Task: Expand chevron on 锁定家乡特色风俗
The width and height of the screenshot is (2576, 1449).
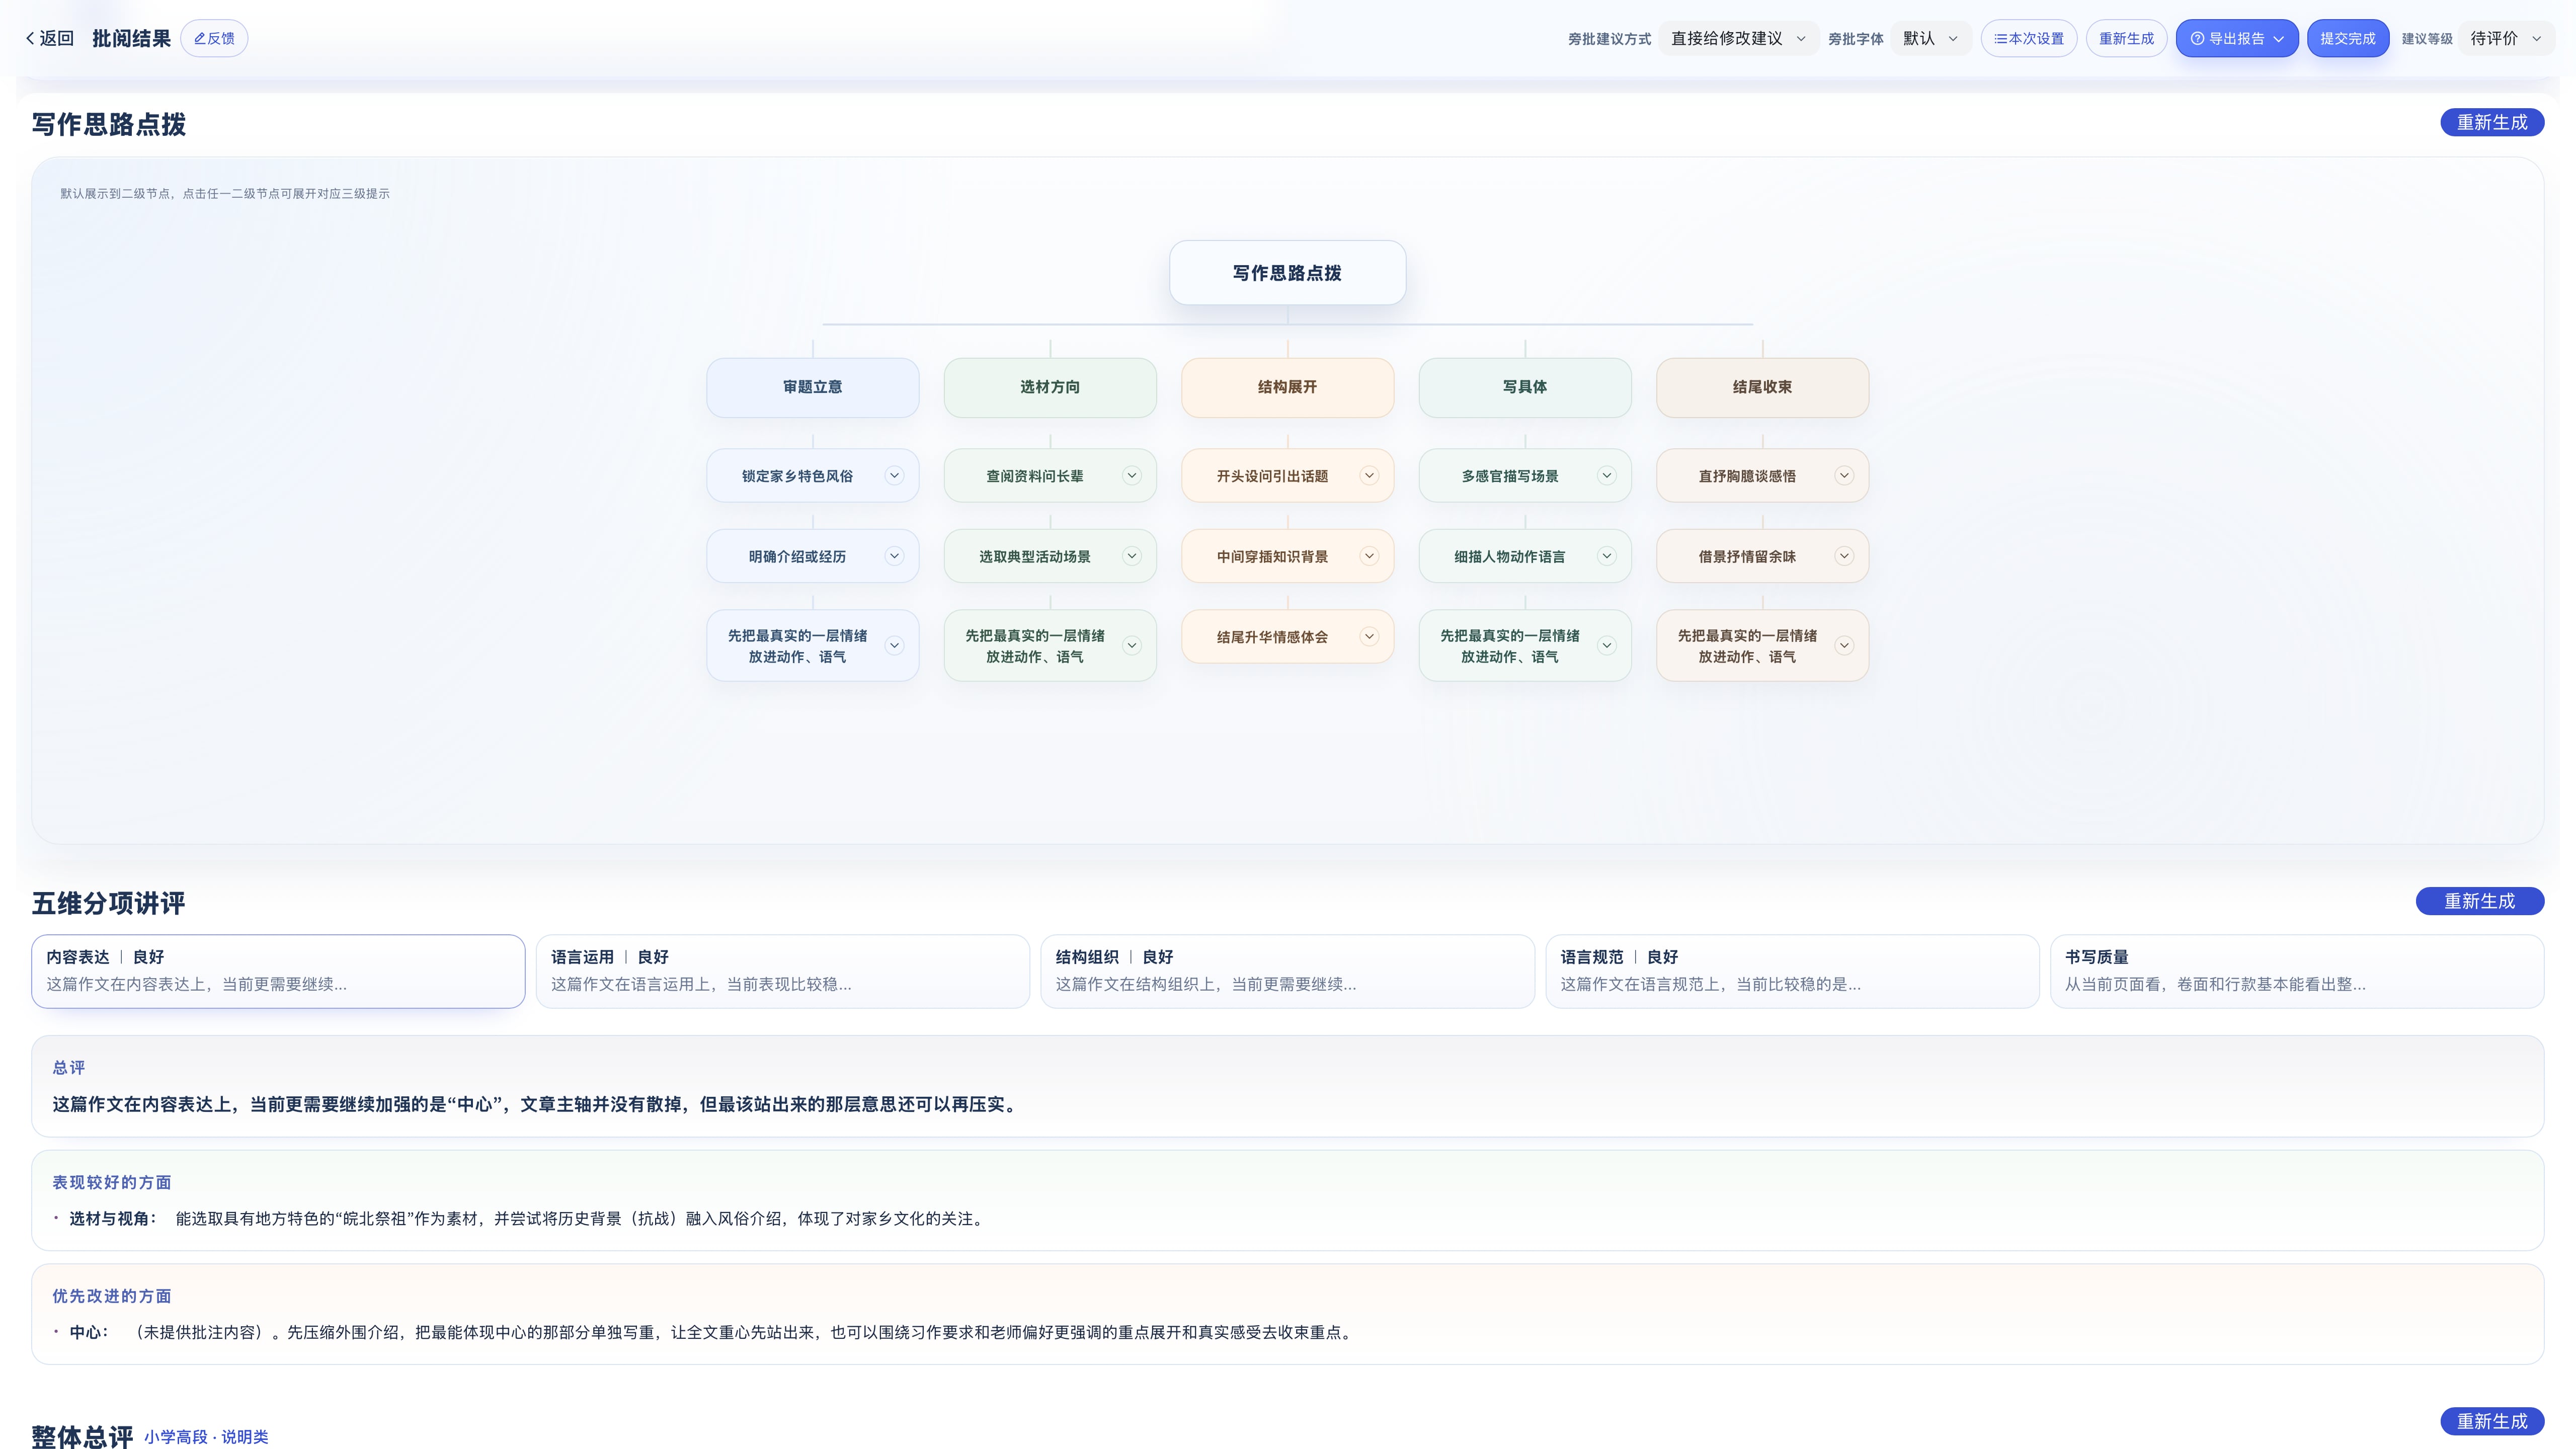Action: 894,476
